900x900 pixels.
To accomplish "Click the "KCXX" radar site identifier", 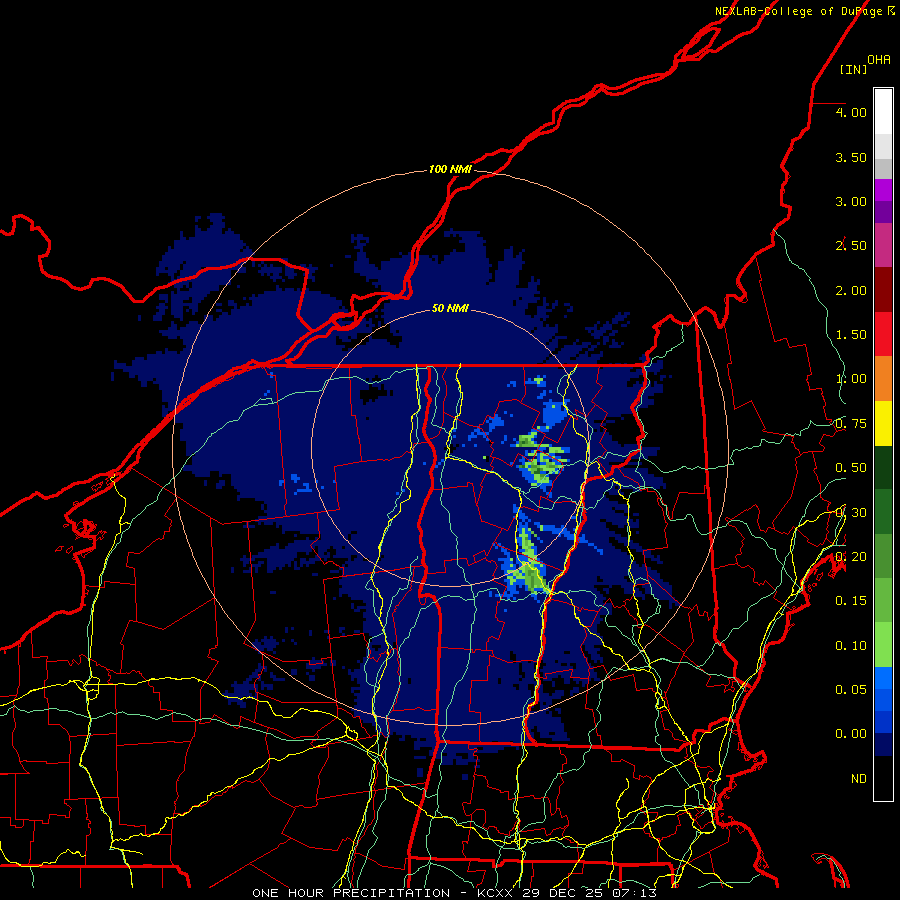I will click(495, 893).
